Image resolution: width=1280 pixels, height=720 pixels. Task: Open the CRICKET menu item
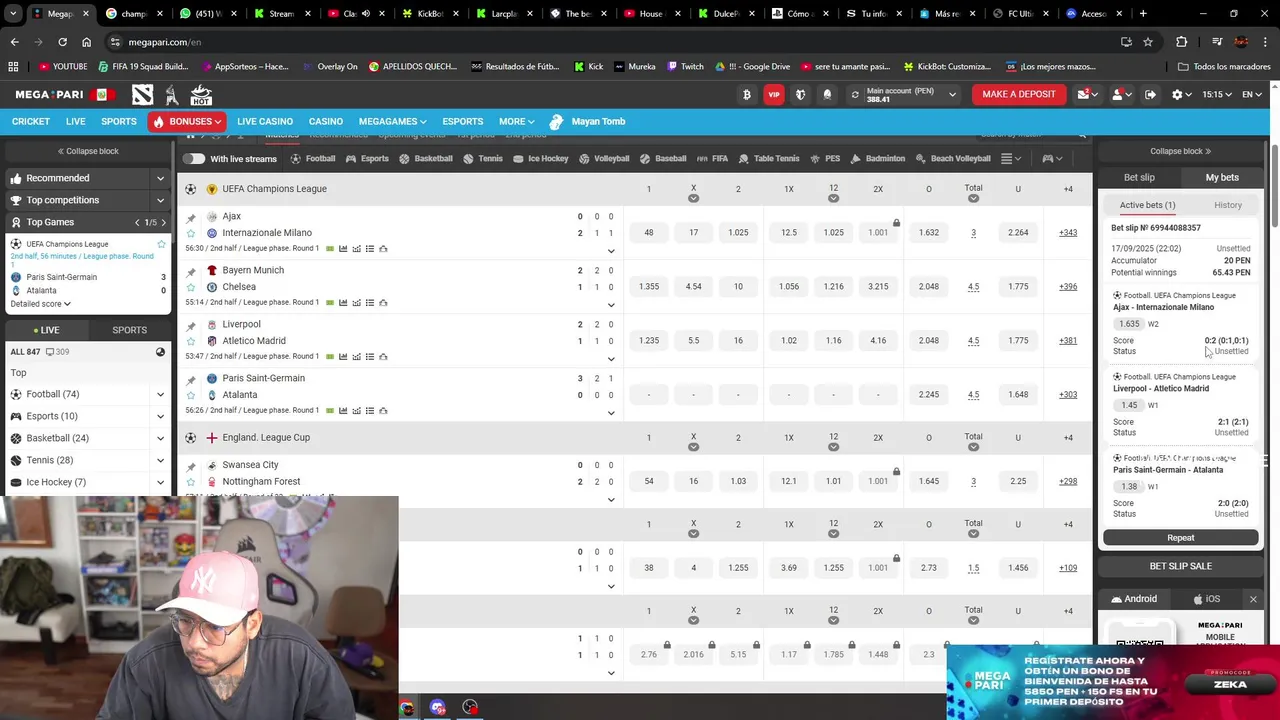pos(31,121)
